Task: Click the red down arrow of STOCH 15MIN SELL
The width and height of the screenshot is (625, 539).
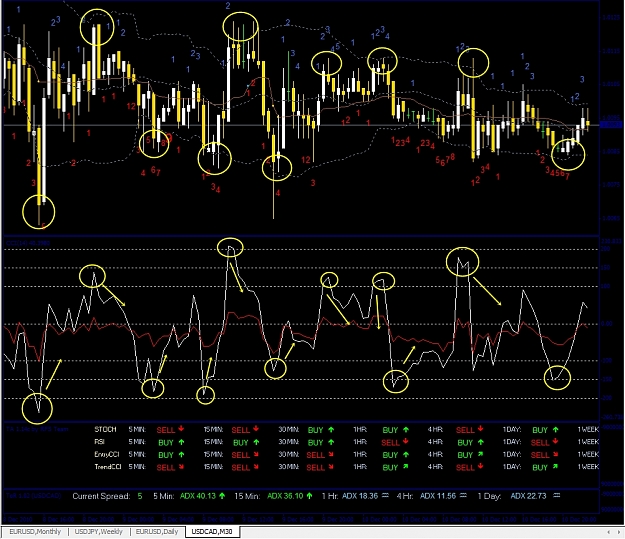Action: pos(256,429)
